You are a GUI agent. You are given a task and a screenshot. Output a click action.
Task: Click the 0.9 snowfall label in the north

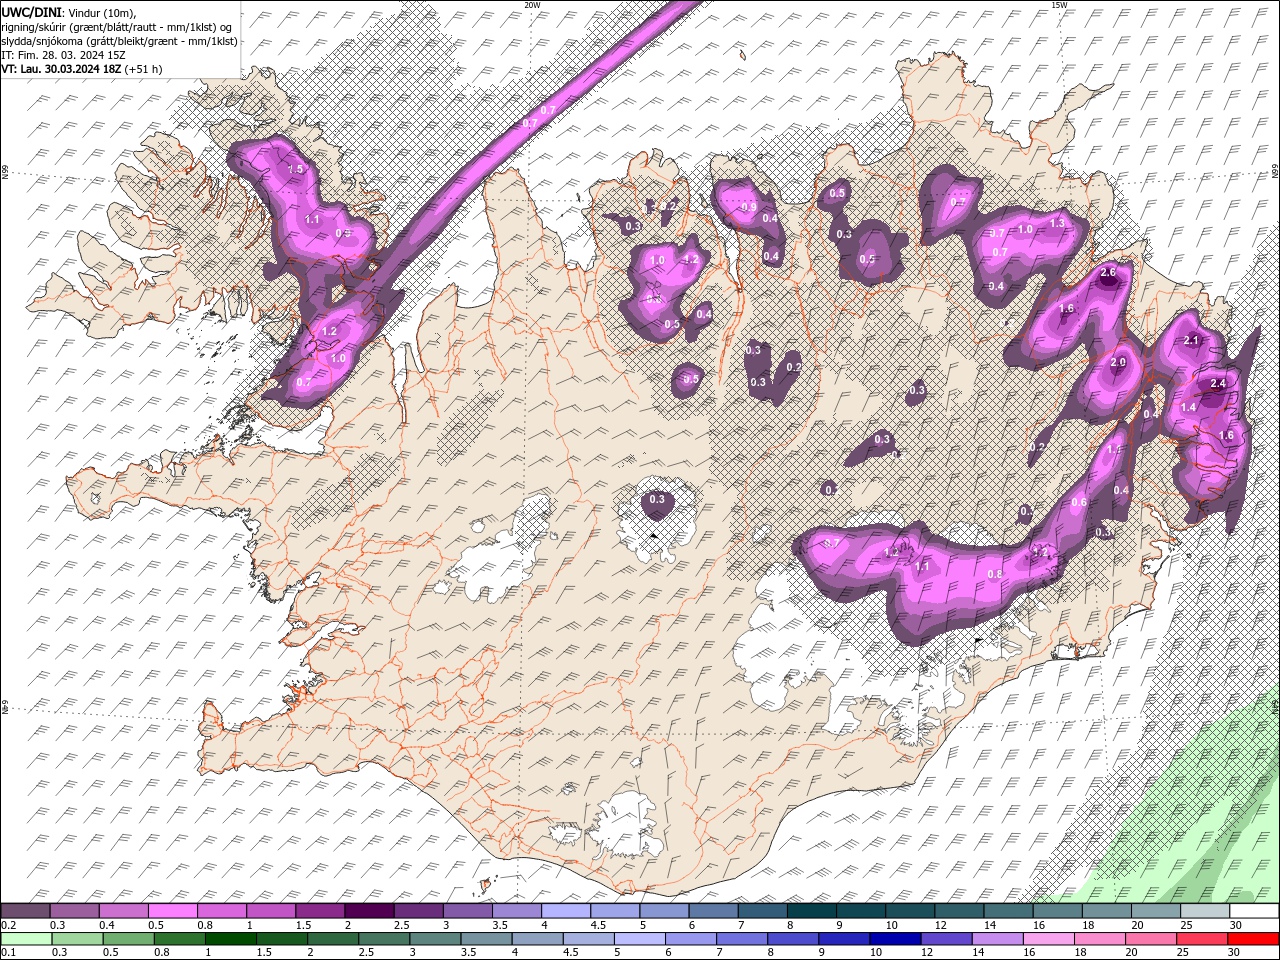click(x=749, y=207)
